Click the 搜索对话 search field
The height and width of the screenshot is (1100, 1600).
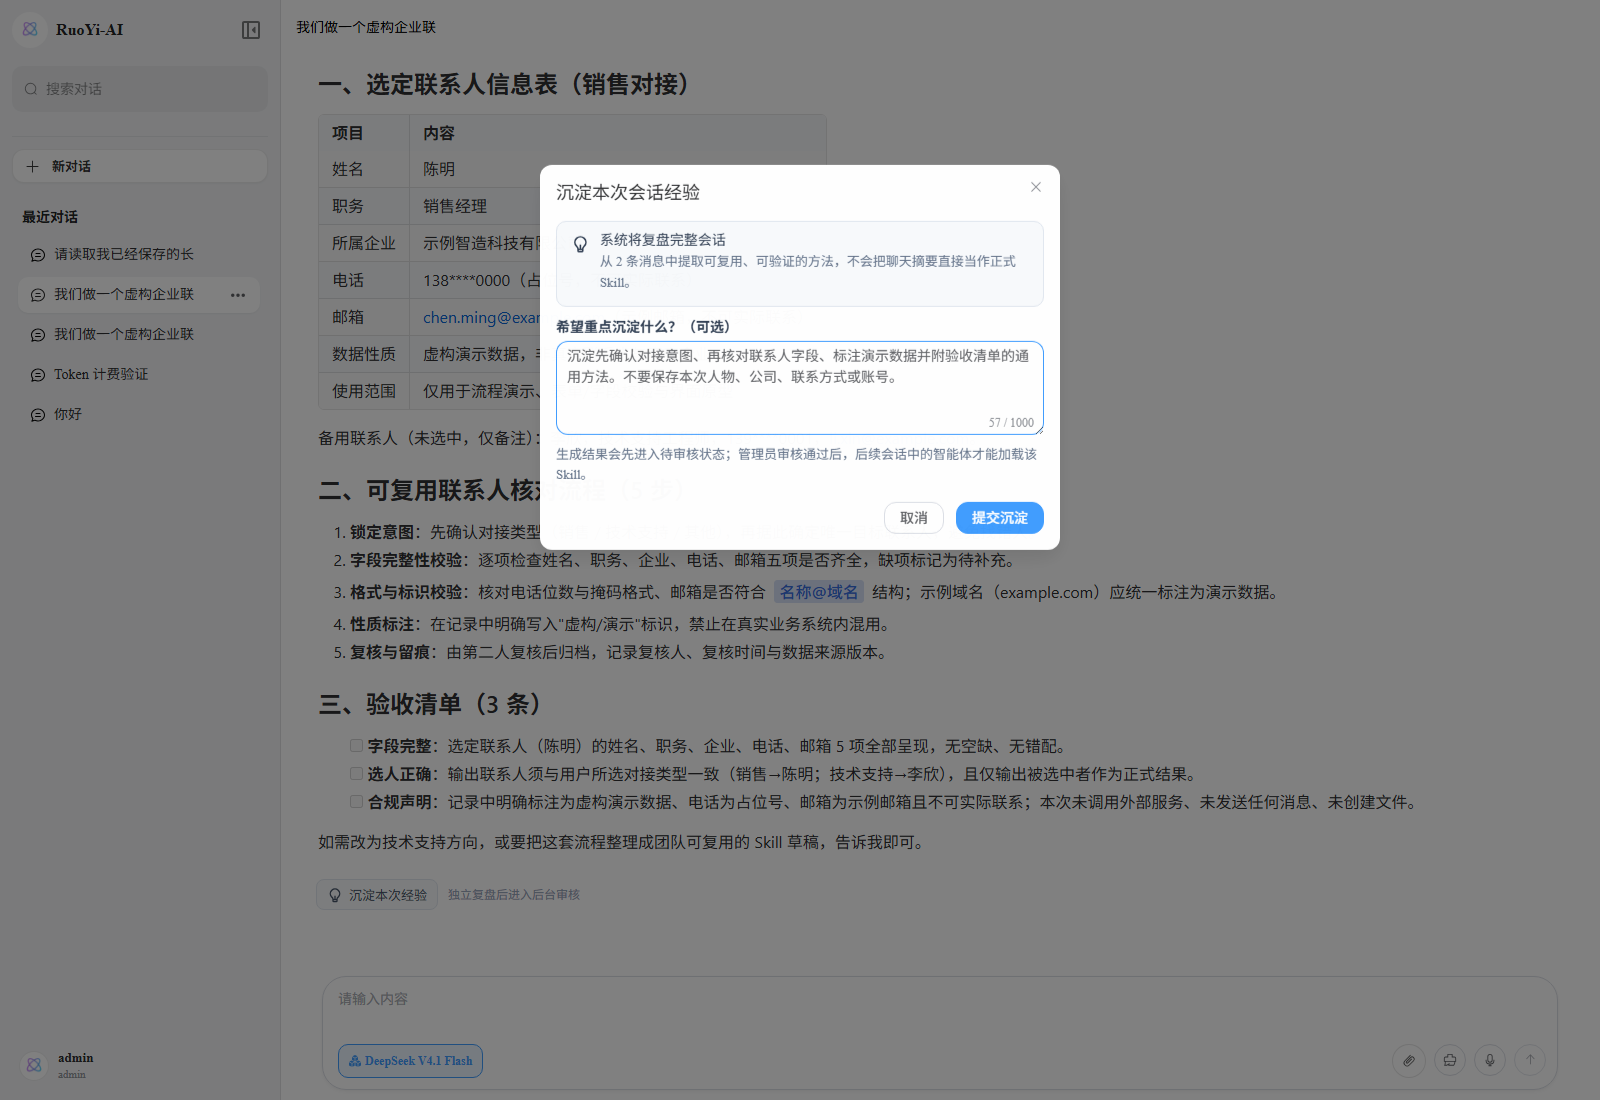coord(140,89)
